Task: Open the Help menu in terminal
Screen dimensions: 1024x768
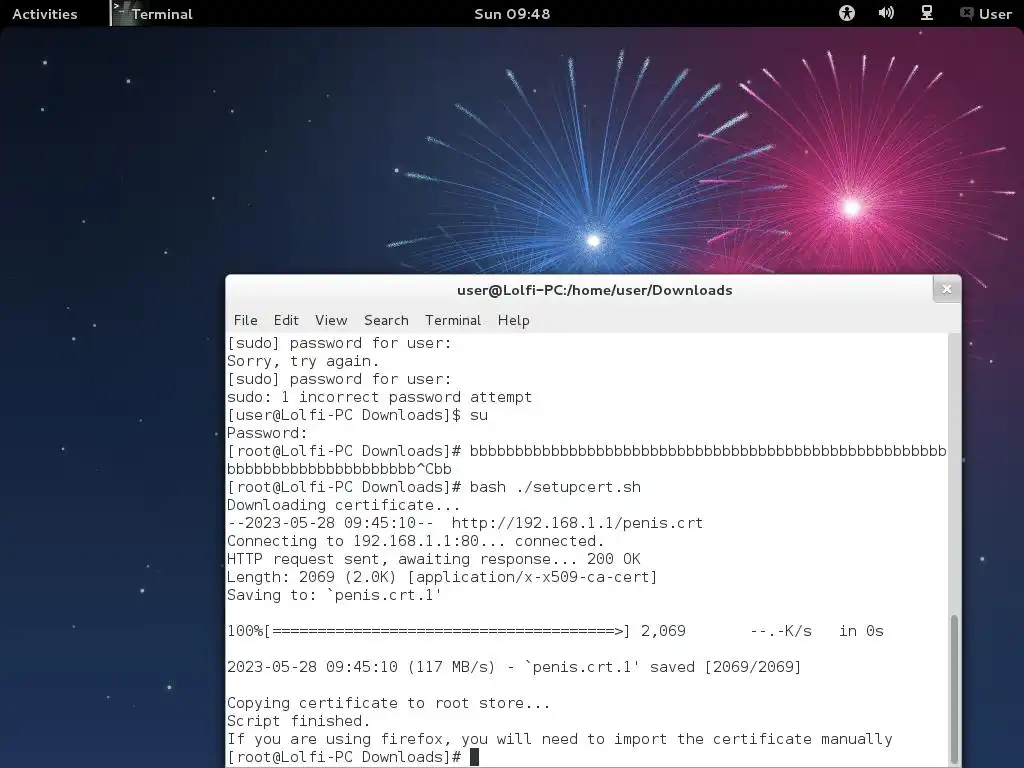Action: pyautogui.click(x=513, y=320)
